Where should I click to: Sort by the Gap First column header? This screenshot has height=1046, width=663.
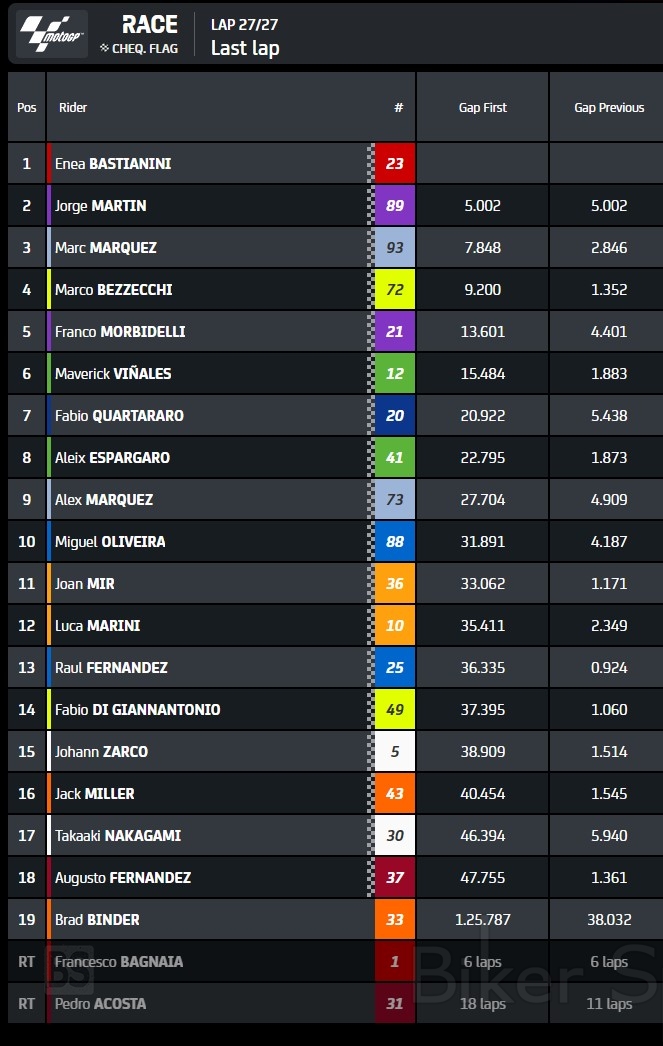point(482,108)
